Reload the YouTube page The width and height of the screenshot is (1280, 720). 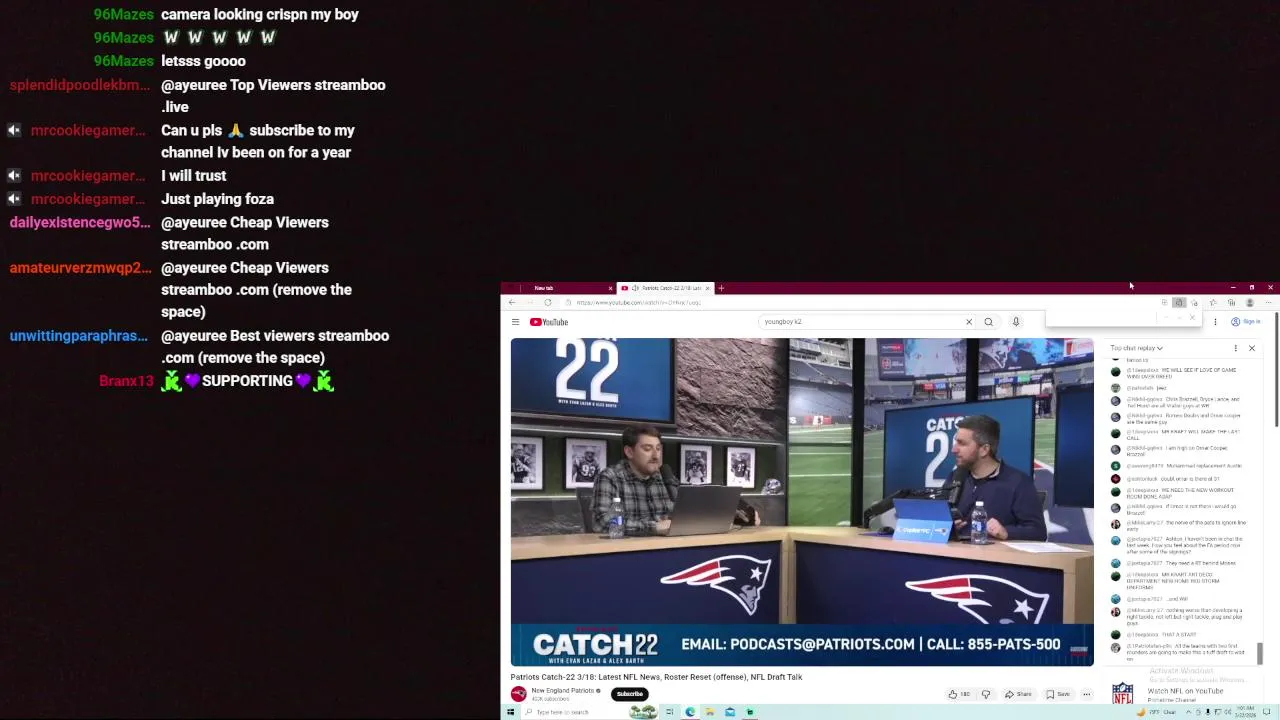tap(547, 302)
